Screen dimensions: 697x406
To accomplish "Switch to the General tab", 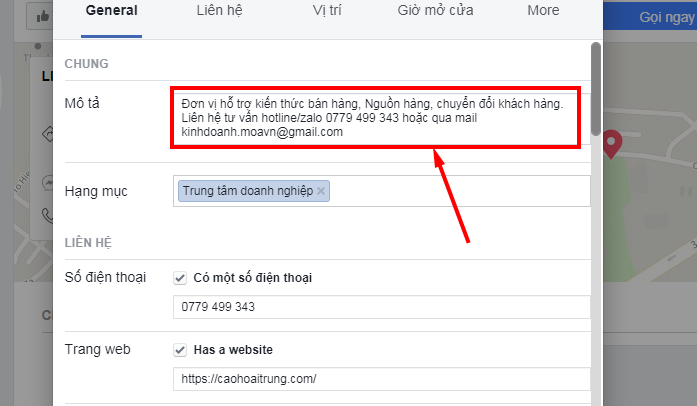I will 112,11.
